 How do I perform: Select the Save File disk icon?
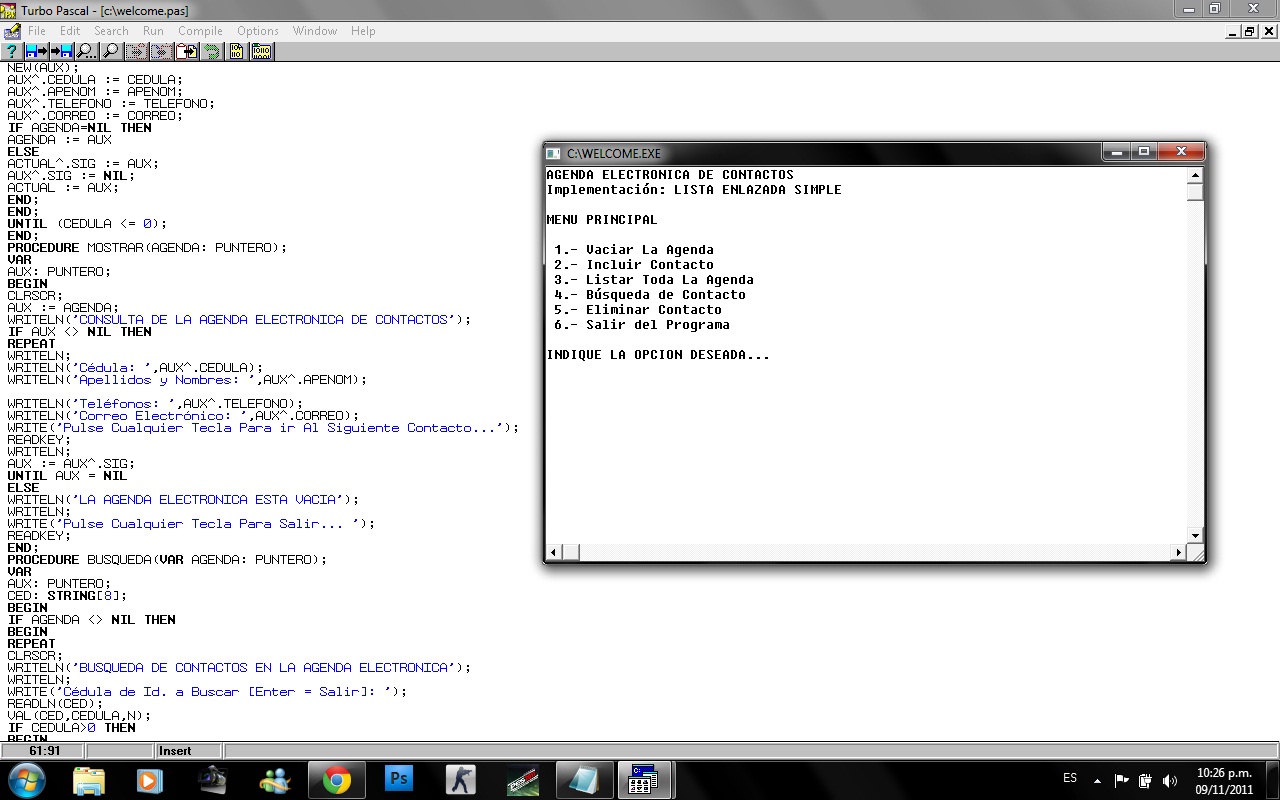60,51
